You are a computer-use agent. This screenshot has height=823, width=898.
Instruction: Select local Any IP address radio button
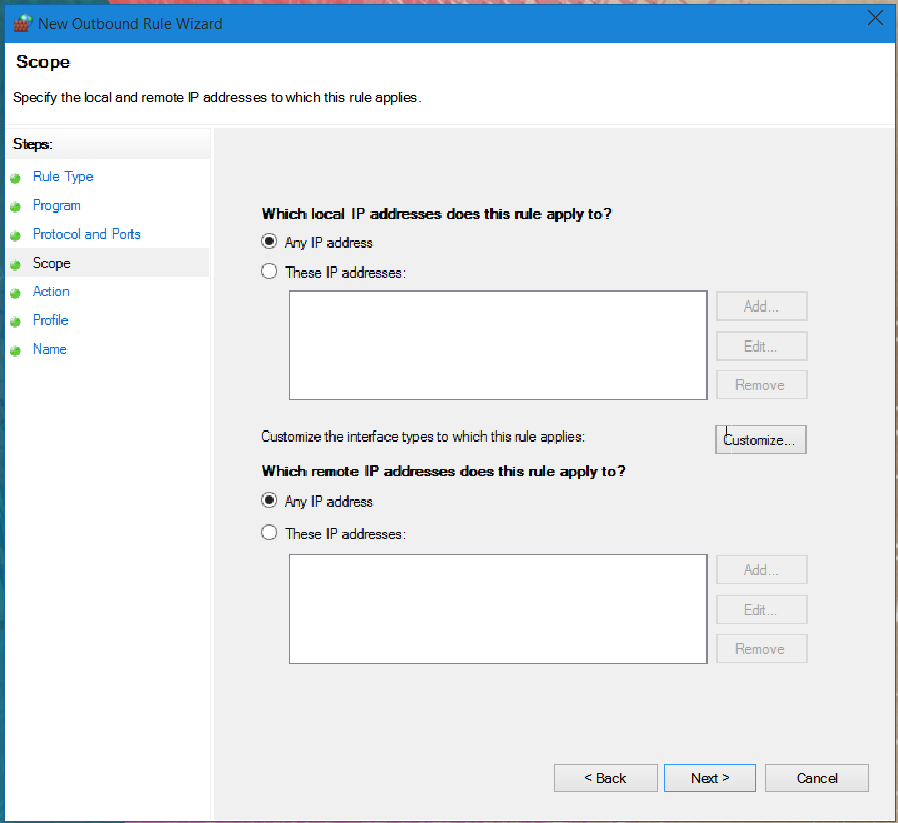click(x=269, y=241)
